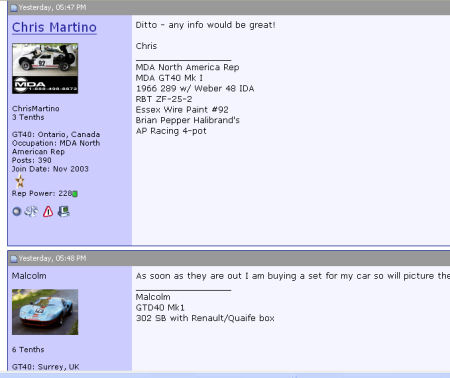Click Malcolm's blue GT40 avatar image
Image resolution: width=450 pixels, height=378 pixels.
coord(45,312)
